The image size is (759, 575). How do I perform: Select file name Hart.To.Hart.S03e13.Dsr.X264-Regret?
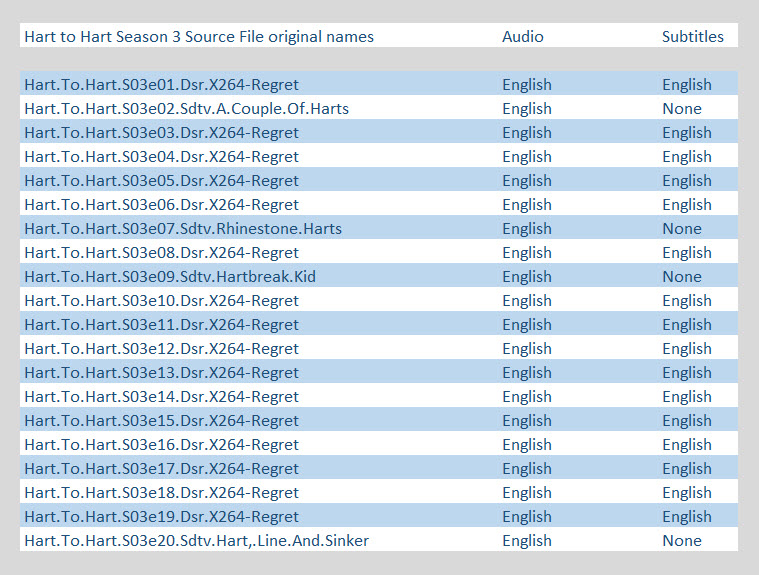[162, 373]
